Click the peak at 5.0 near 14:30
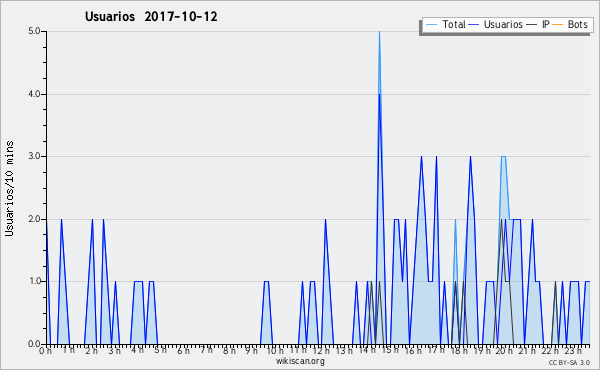Viewport: 600px width, 370px height. 379,32
